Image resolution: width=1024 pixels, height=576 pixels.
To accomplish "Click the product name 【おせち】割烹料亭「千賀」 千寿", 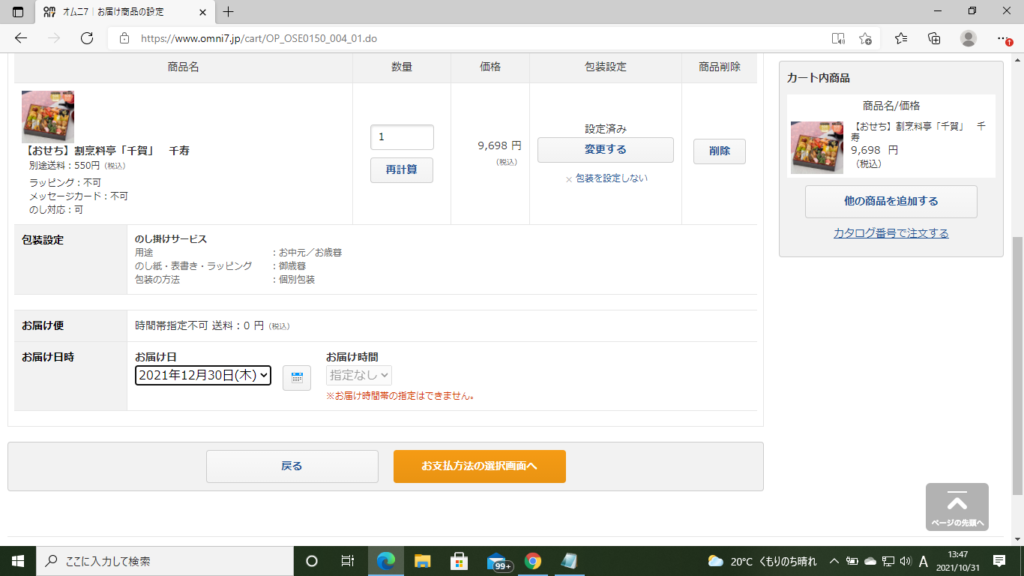I will [x=106, y=151].
